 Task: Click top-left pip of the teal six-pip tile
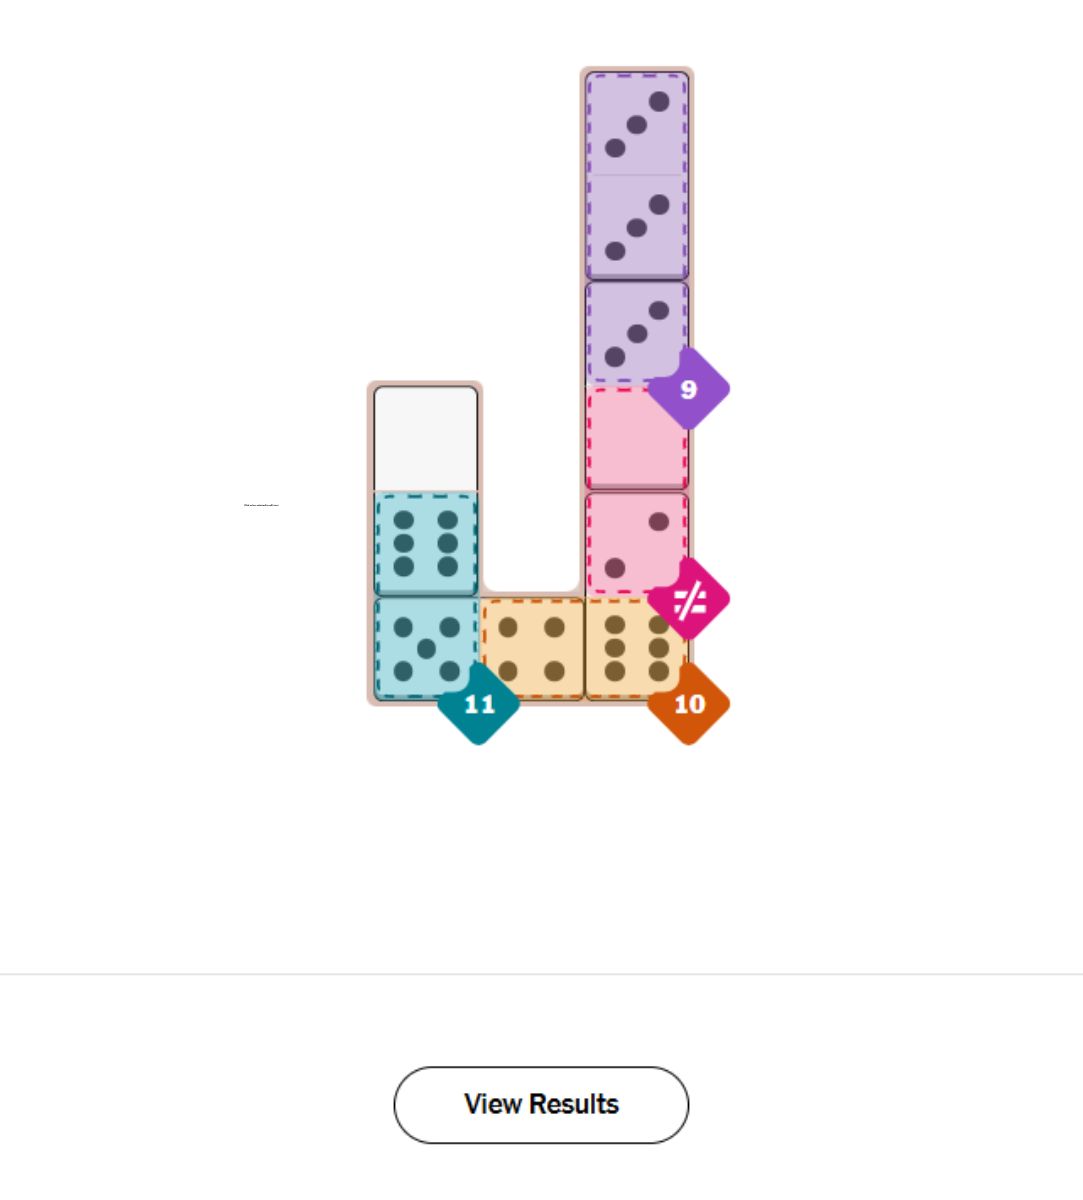[x=404, y=521]
